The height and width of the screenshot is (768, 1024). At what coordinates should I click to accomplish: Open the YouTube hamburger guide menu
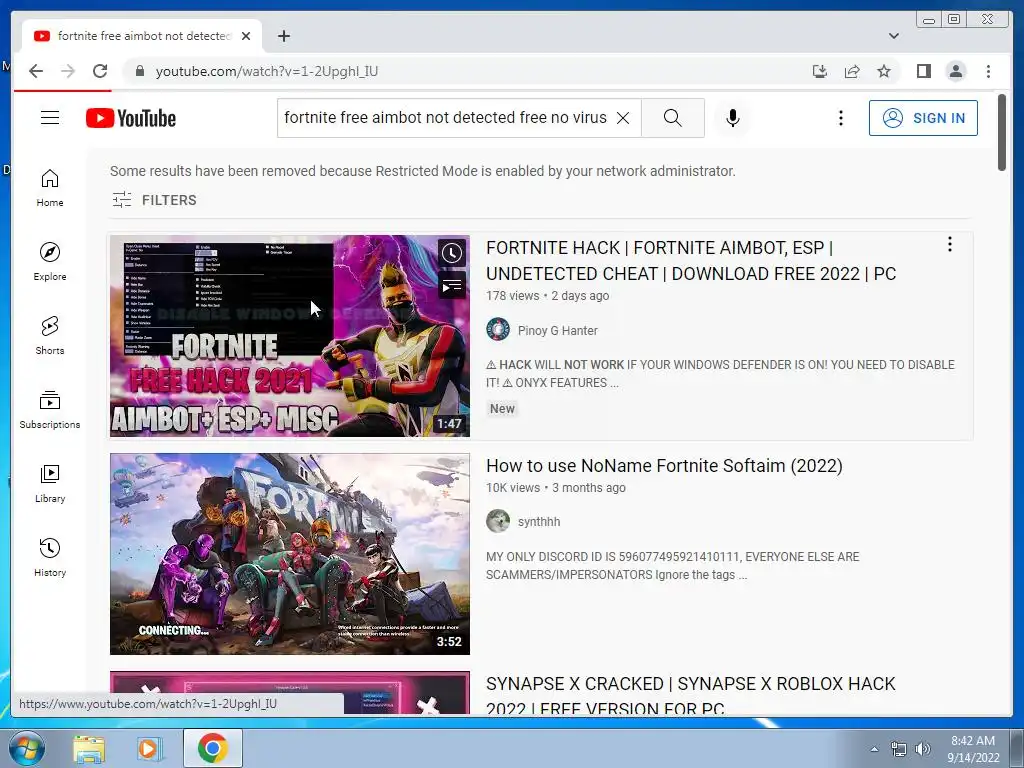coord(50,118)
